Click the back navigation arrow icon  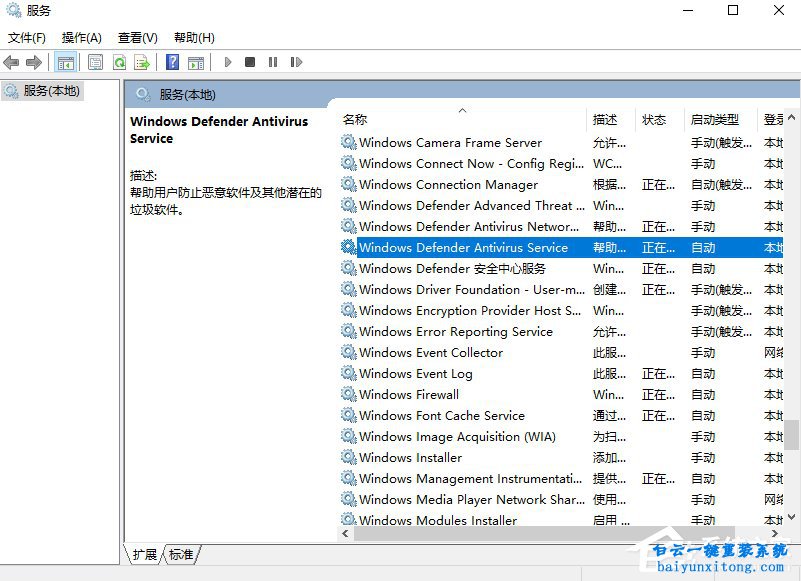(11, 61)
